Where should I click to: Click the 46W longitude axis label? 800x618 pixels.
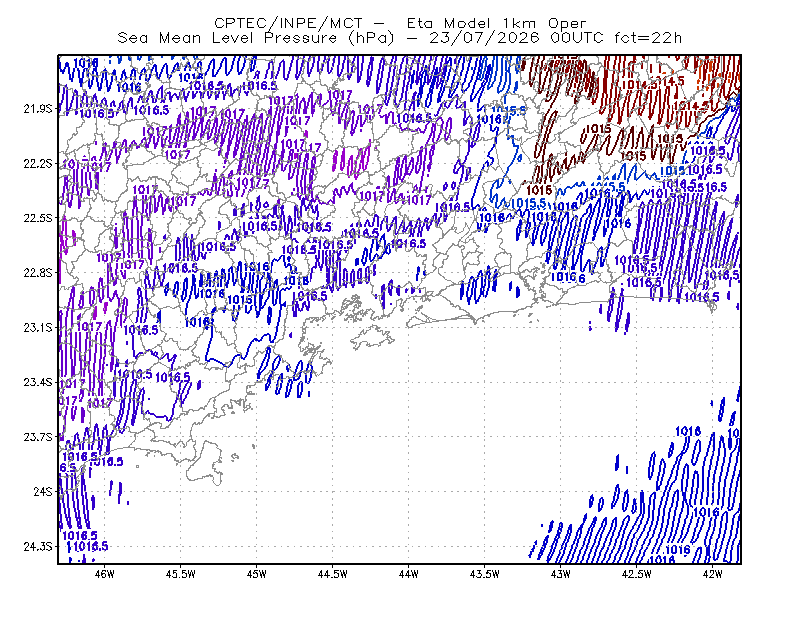[105, 574]
